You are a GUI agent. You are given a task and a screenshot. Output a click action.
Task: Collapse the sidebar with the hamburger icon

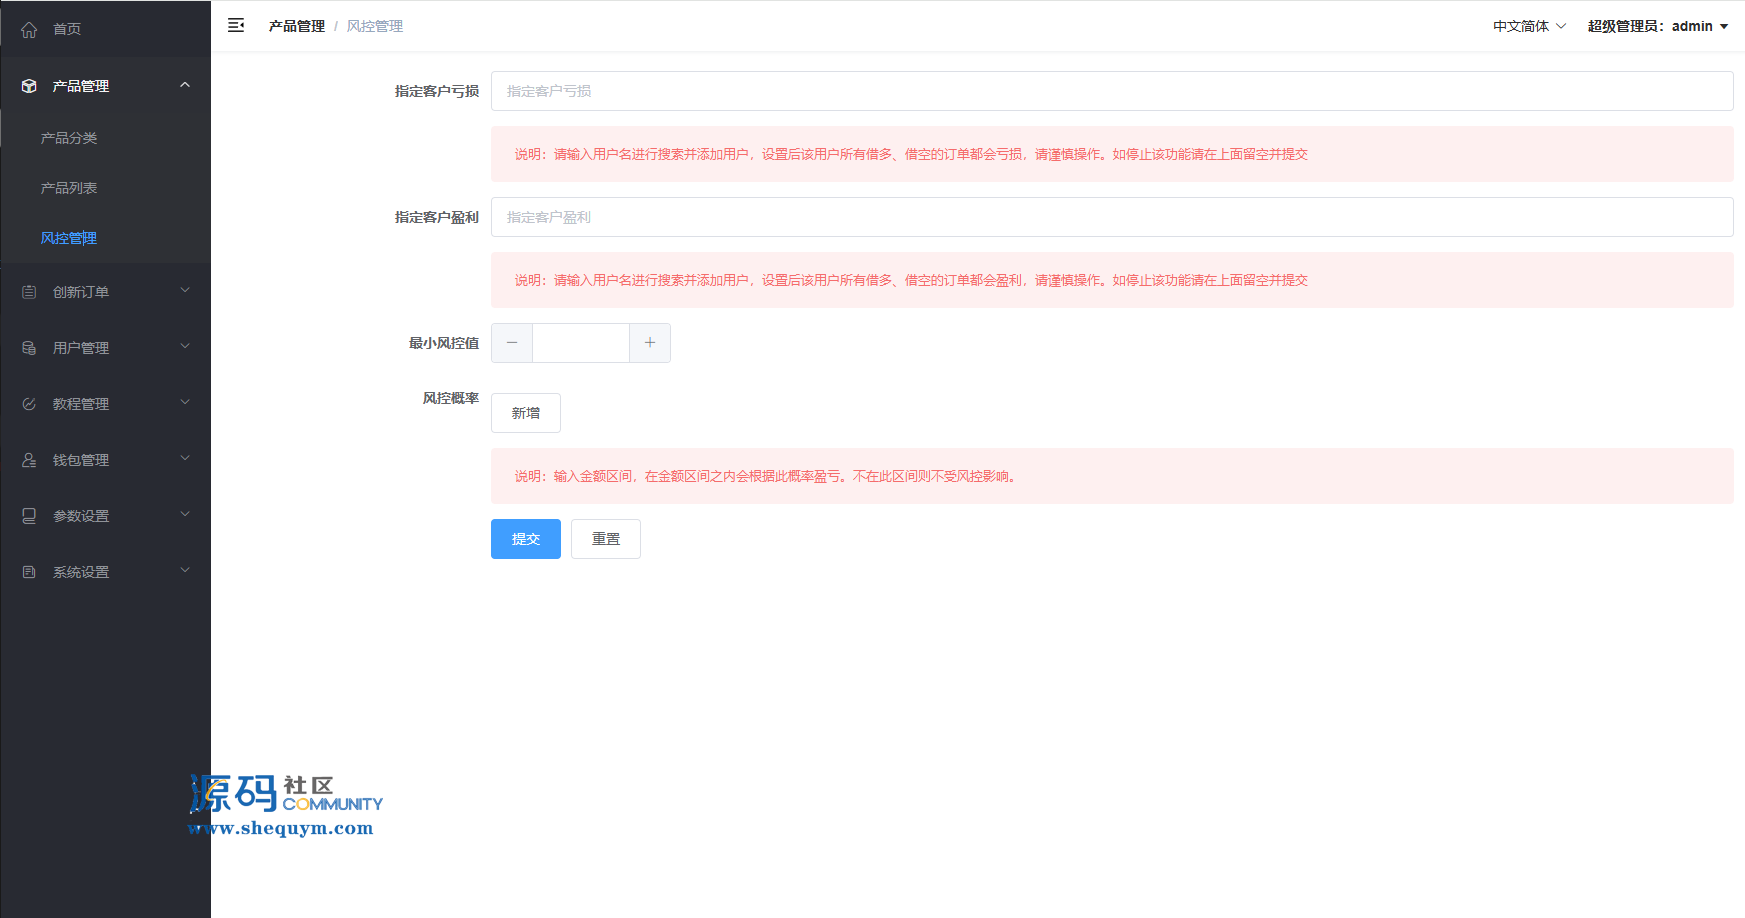(236, 26)
